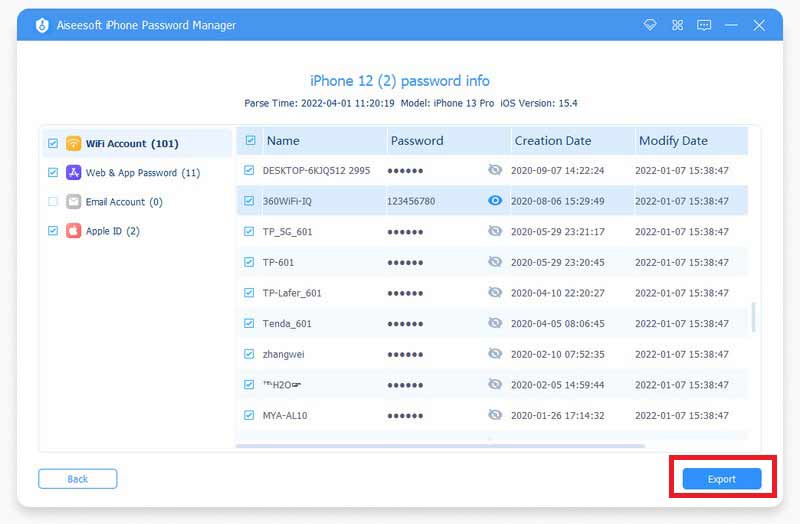
Task: Uncheck the 360WiFi-IQ row checkbox
Action: (x=248, y=201)
